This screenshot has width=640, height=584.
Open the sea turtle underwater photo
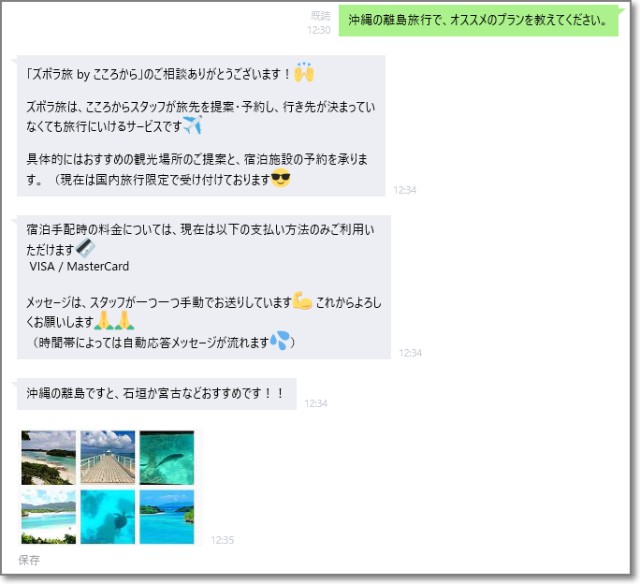(108, 517)
